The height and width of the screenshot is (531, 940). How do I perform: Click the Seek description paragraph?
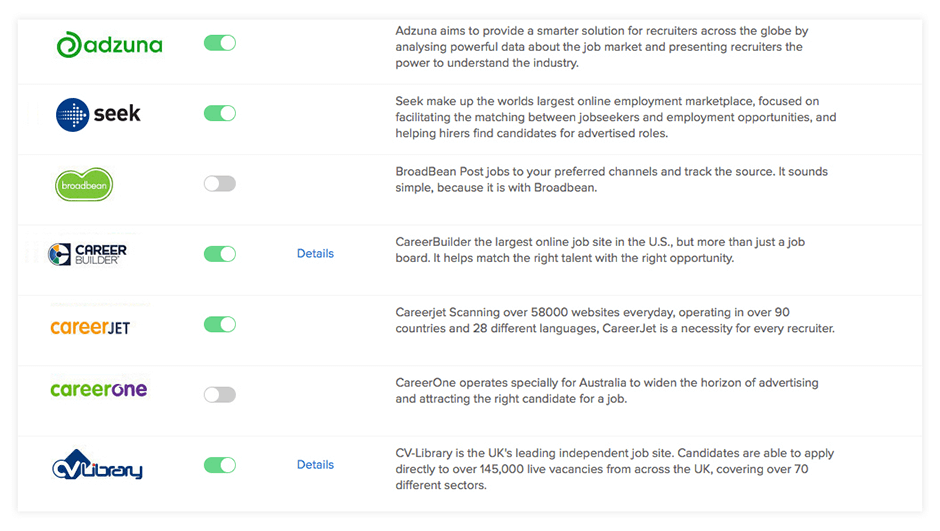pos(616,117)
